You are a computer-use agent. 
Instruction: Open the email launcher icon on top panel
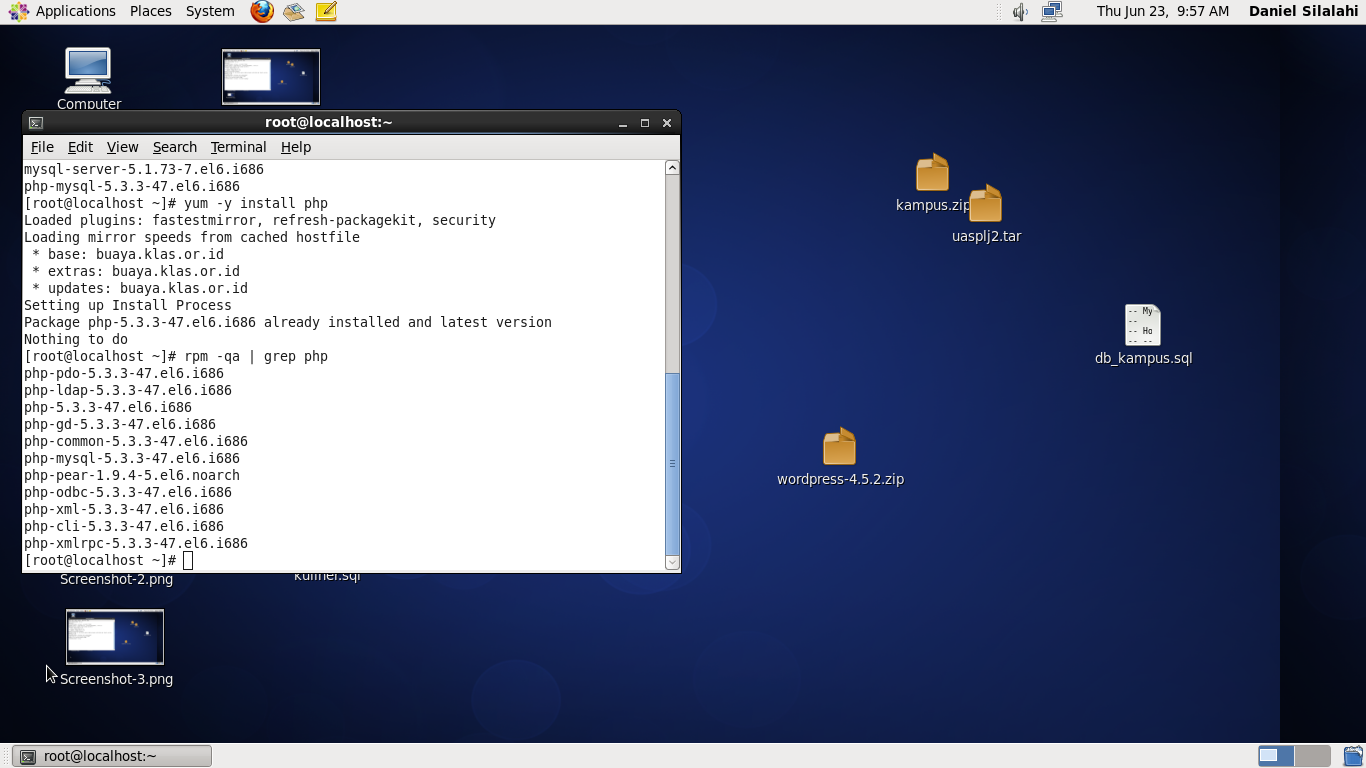point(293,11)
